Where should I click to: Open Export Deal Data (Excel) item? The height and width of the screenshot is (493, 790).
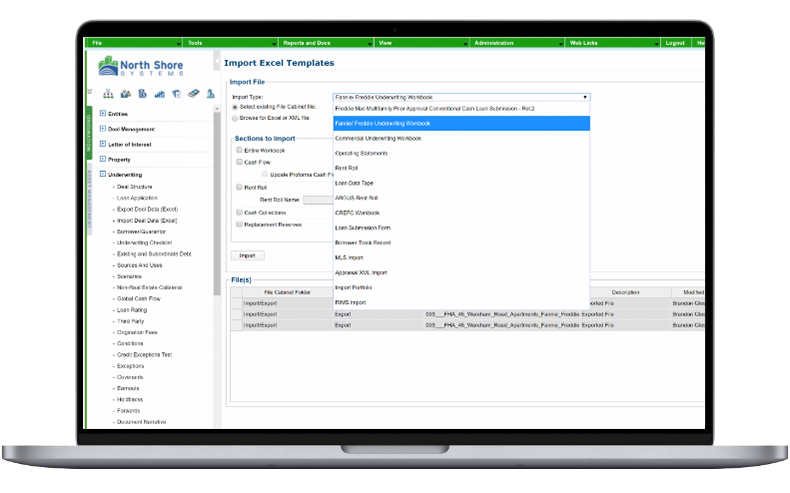(x=148, y=209)
